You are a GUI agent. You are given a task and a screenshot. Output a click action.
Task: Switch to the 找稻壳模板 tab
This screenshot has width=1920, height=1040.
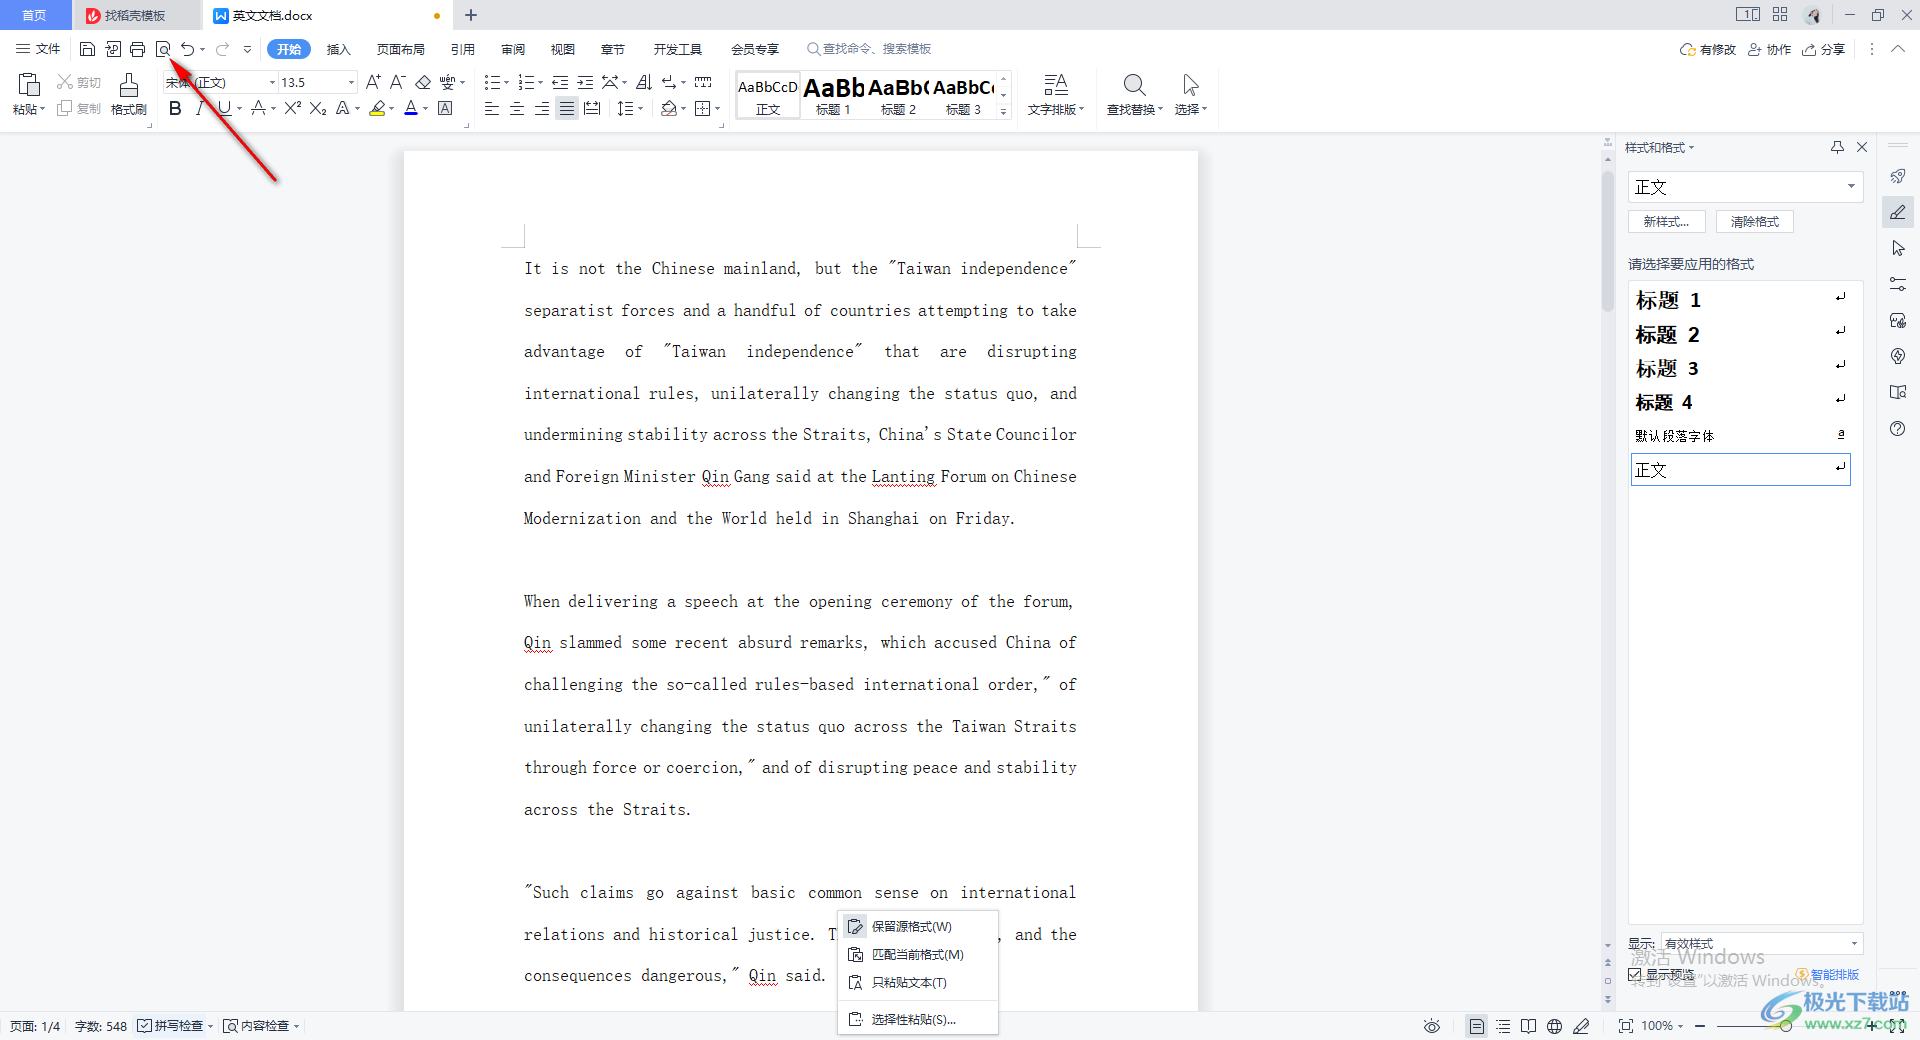[134, 15]
